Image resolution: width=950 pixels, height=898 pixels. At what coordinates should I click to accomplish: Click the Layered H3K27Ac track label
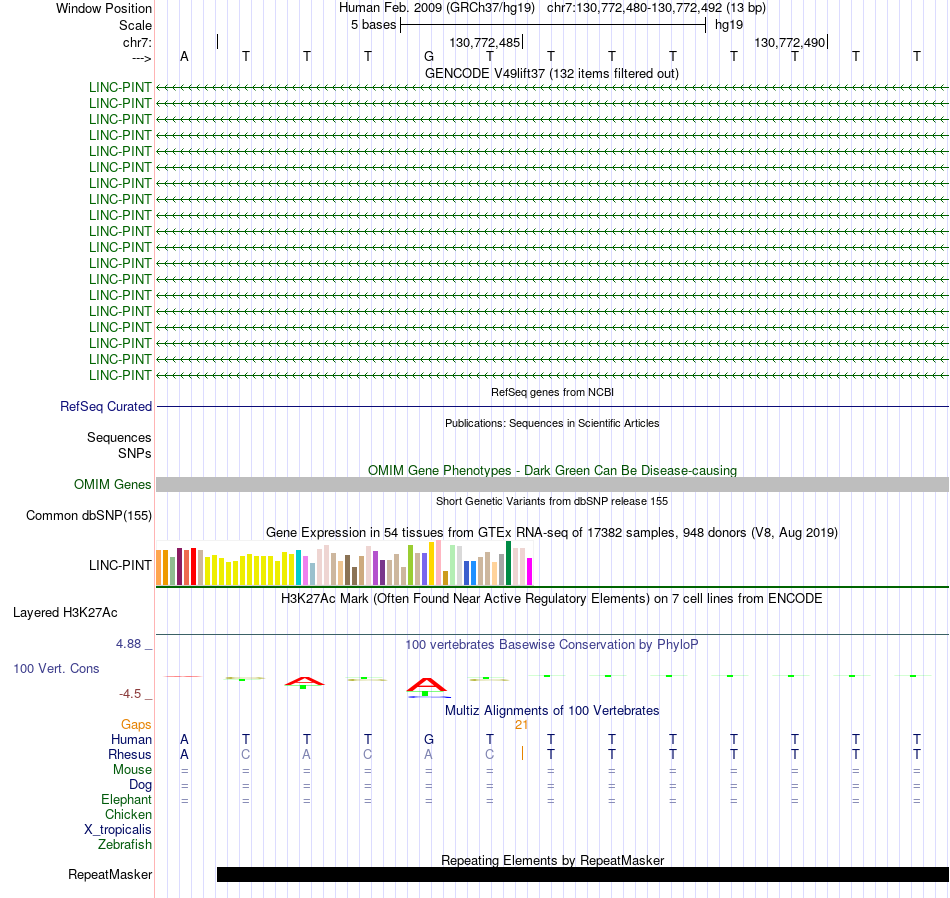(x=65, y=613)
